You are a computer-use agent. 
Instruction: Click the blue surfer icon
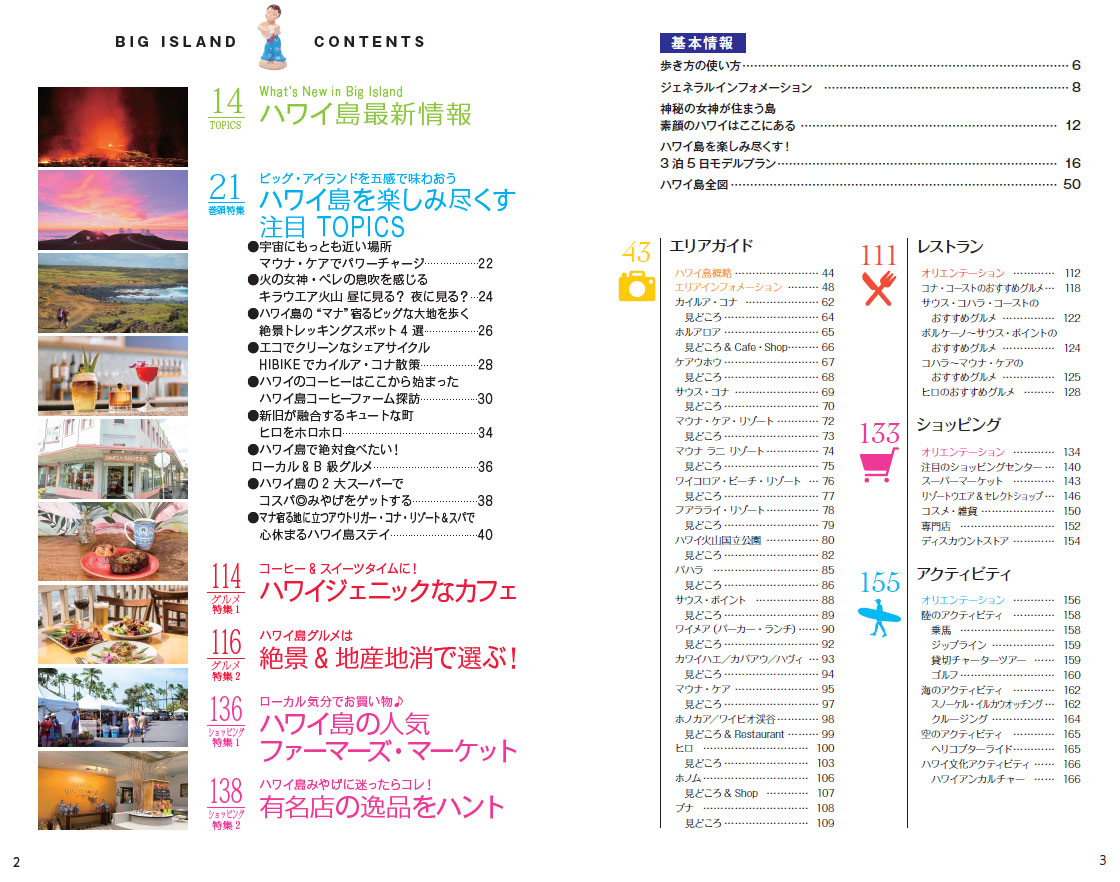pyautogui.click(x=879, y=618)
